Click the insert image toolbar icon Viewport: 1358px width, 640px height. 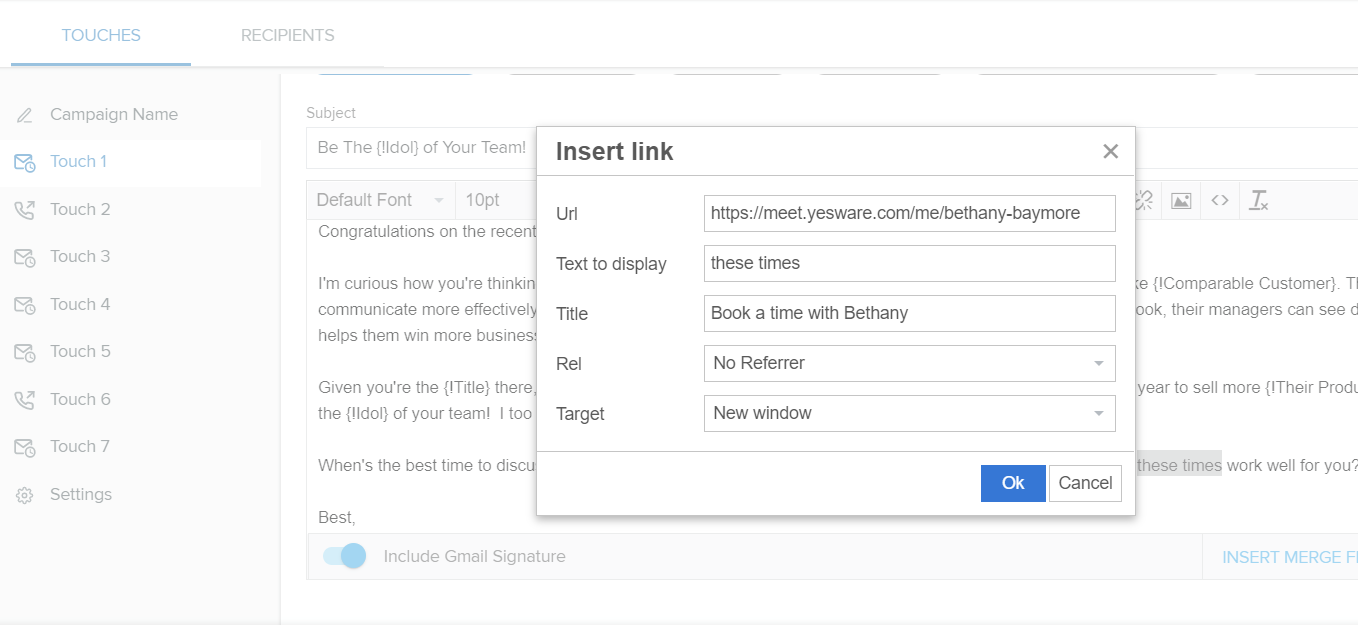click(1181, 200)
